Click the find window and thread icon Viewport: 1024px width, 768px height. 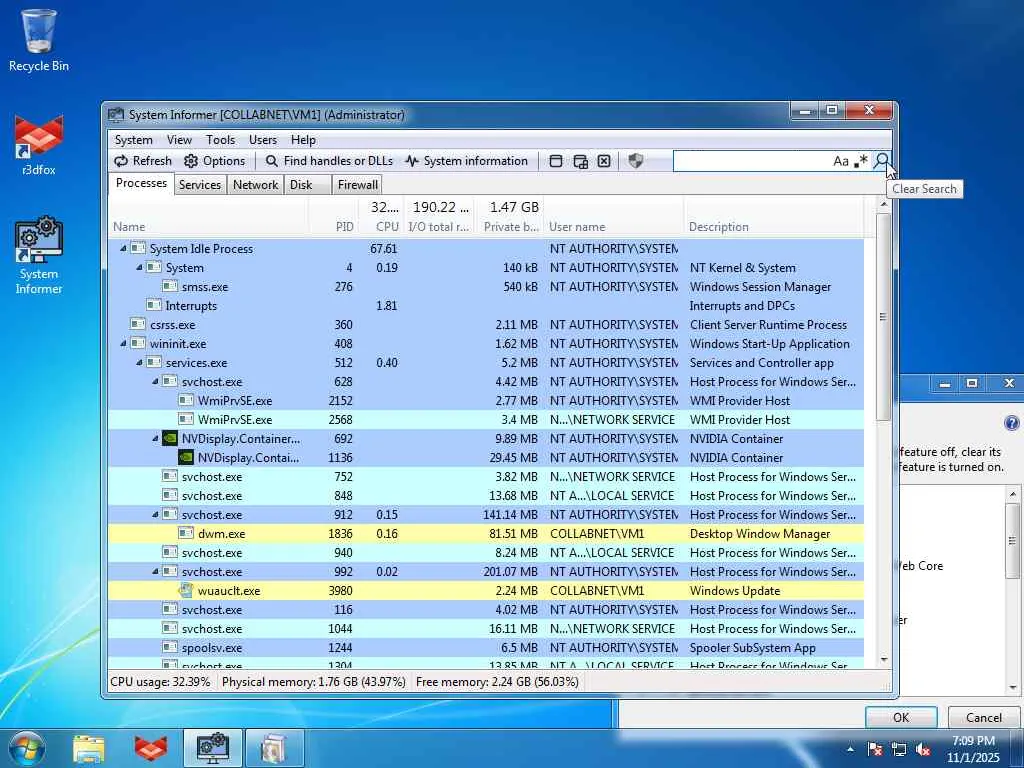click(580, 161)
